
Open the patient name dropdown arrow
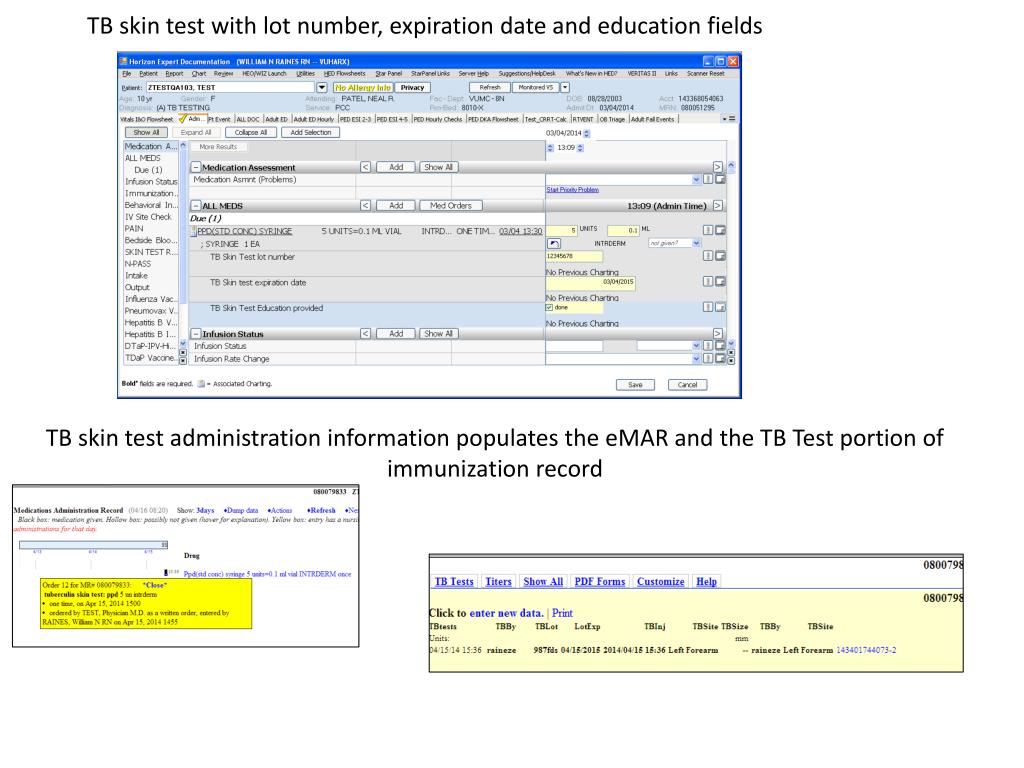point(319,87)
